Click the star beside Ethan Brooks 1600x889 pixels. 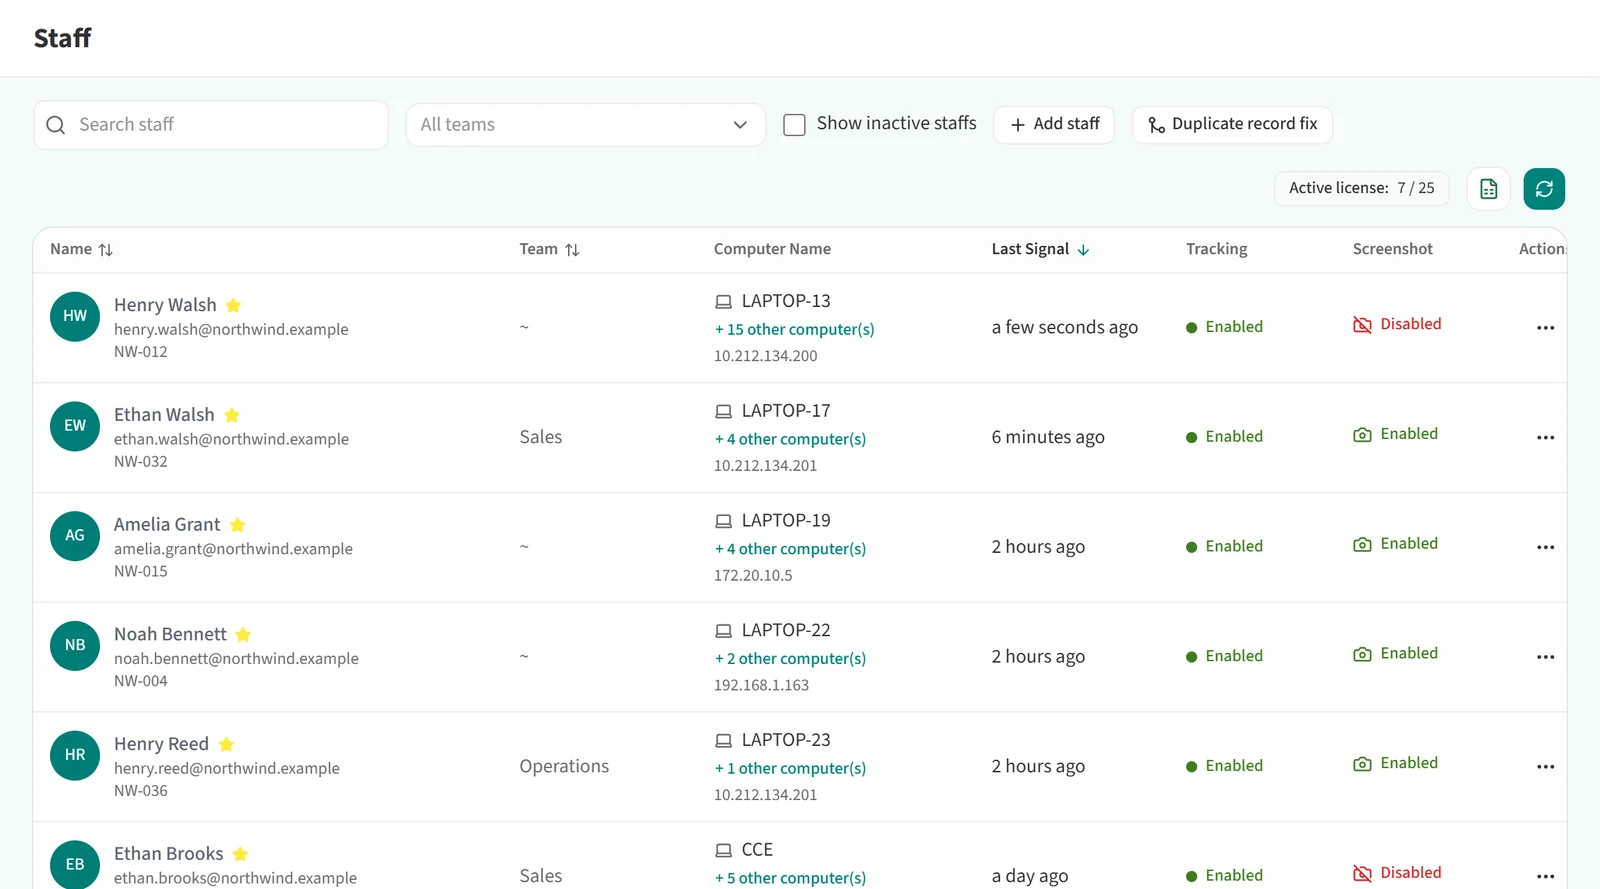tap(240, 854)
